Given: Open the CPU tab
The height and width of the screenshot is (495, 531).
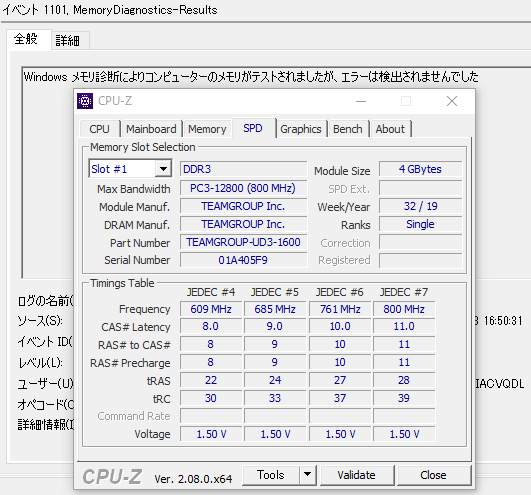Looking at the screenshot, I should (100, 129).
